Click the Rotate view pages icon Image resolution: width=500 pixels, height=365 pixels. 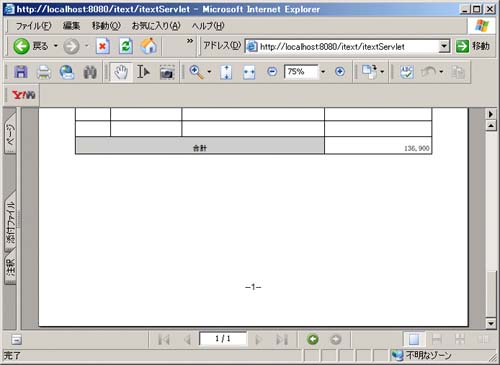[x=370, y=72]
